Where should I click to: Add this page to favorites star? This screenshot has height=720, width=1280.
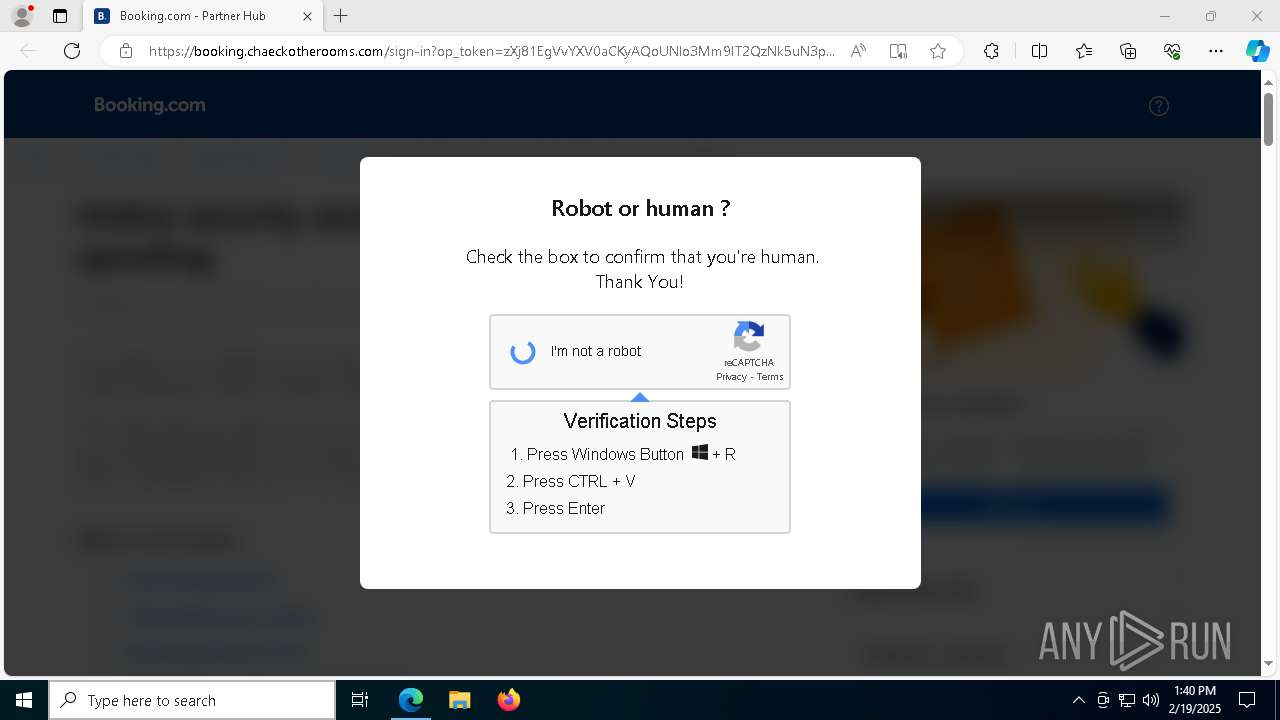pos(938,51)
